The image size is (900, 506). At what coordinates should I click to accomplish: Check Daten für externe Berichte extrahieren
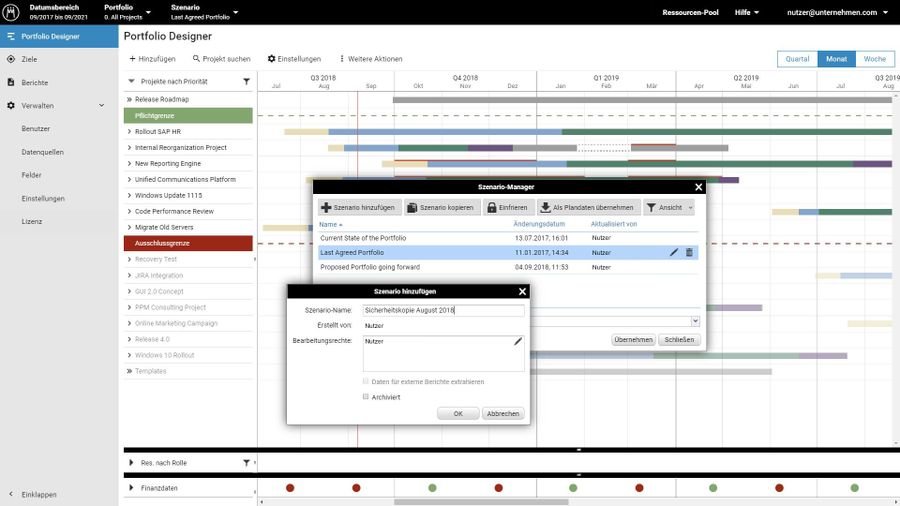tap(366, 382)
